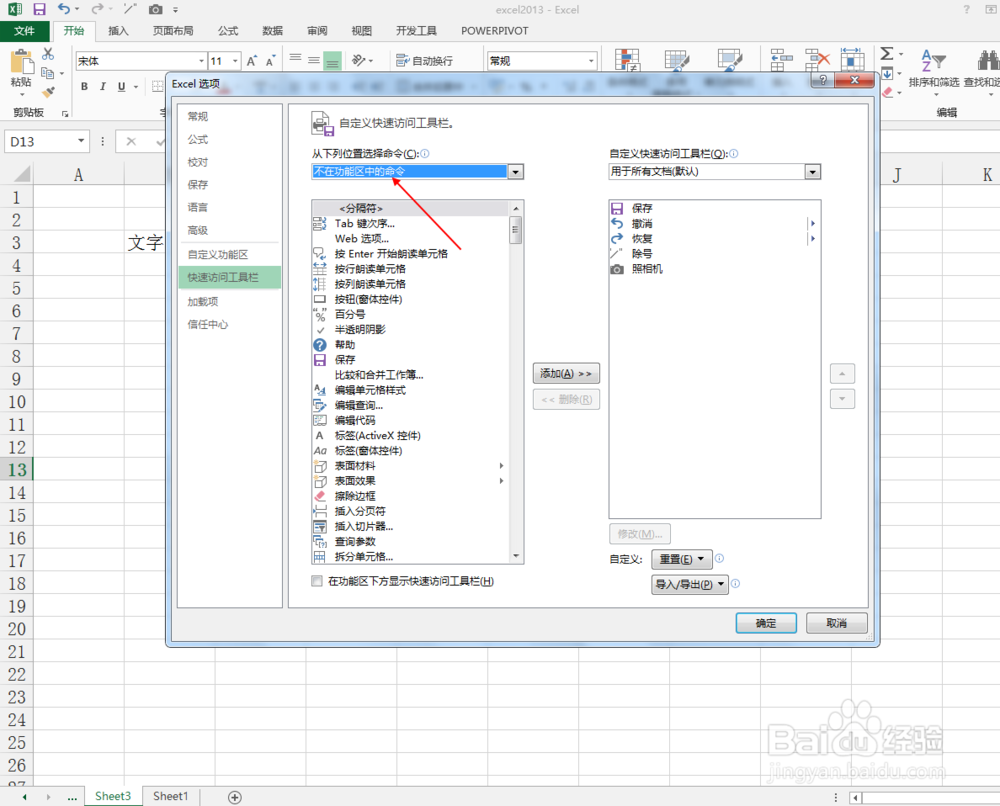The width and height of the screenshot is (1000, 806).
Task: Click the Sort and Filter icon
Action: 933,61
